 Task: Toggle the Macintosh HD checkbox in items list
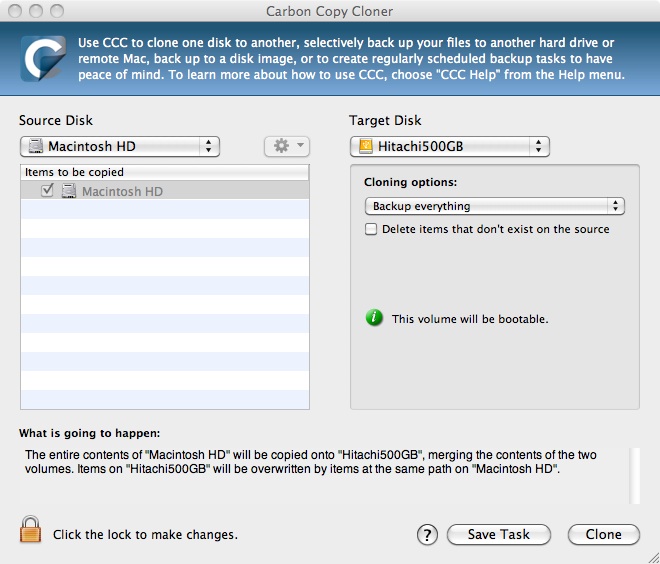point(47,191)
